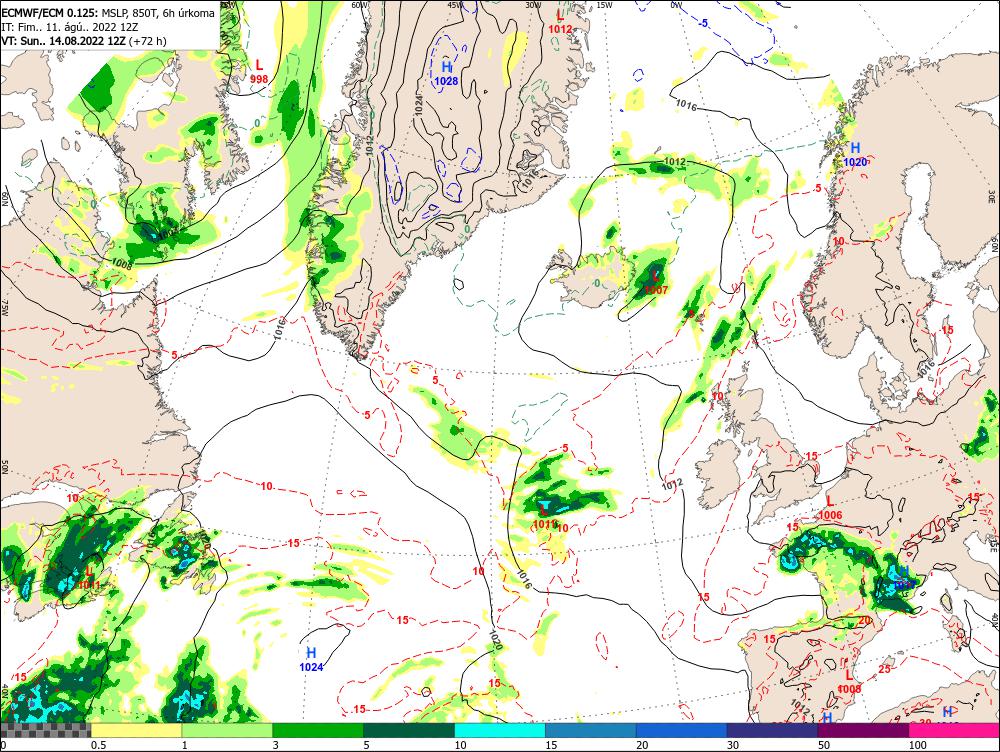Viewport: 1000px width, 752px height.
Task: Click the 'H 1028' high over Greenland
Action: coord(446,73)
